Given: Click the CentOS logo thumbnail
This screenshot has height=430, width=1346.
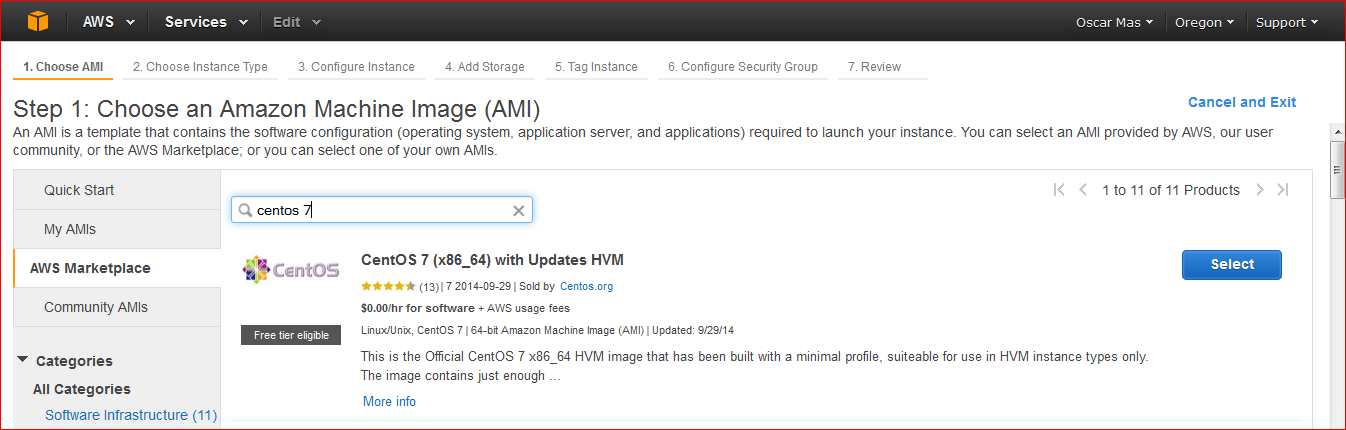Looking at the screenshot, I should (291, 269).
